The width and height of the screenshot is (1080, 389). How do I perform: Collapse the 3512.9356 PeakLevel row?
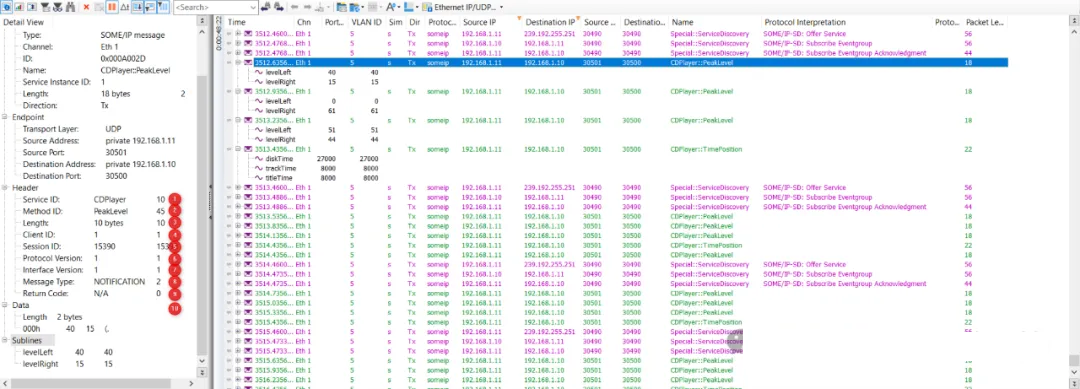(238, 91)
